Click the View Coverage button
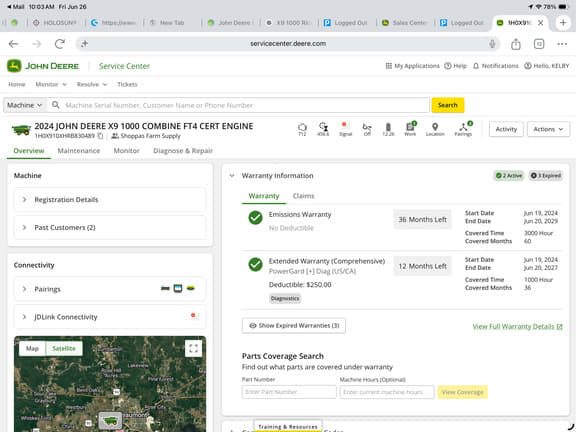The height and width of the screenshot is (432, 576). coord(462,392)
